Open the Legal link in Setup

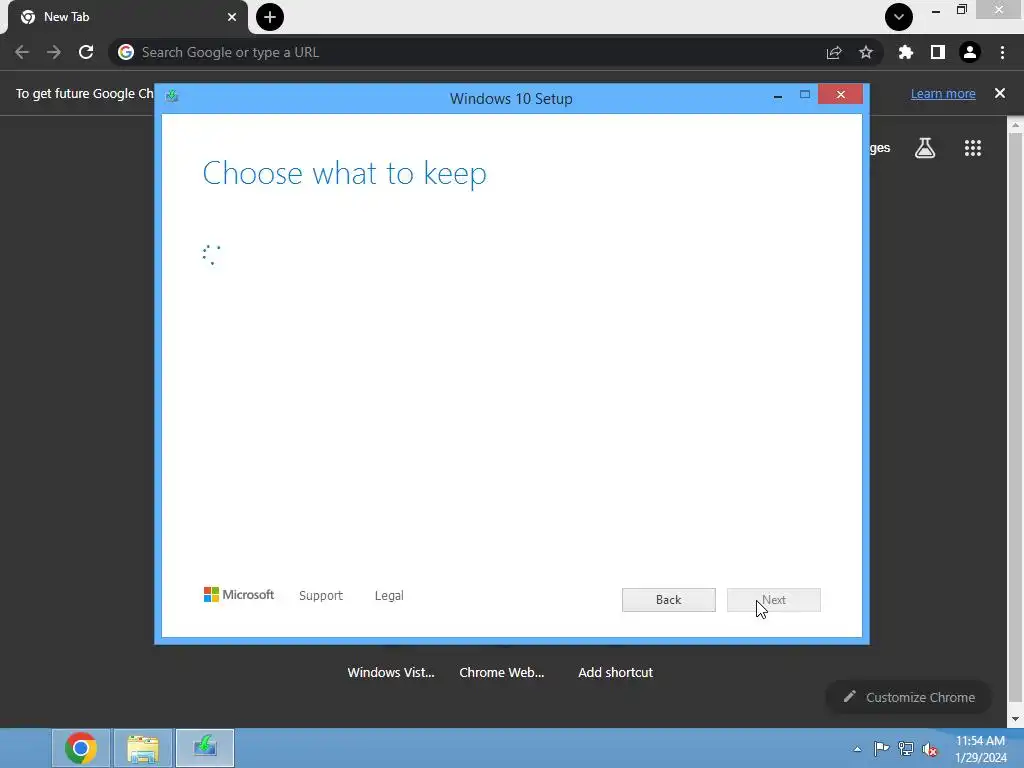[x=389, y=596]
